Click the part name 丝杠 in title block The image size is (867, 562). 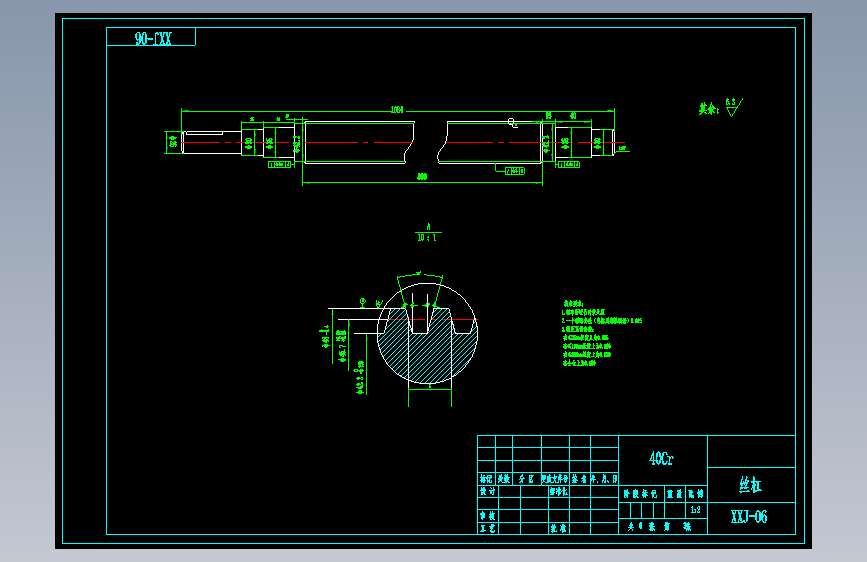(750, 485)
